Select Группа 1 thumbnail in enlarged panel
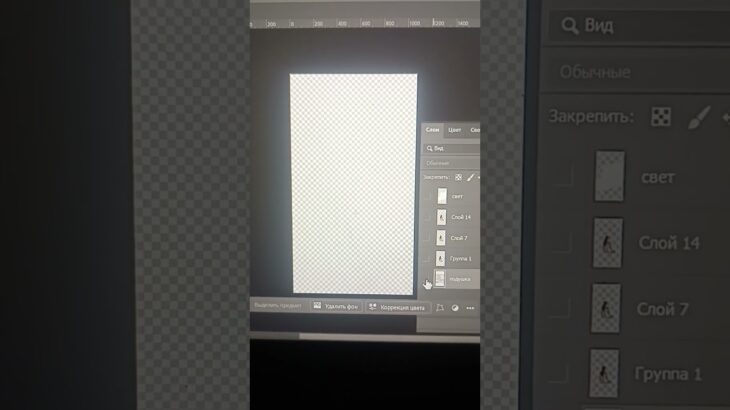 604,374
